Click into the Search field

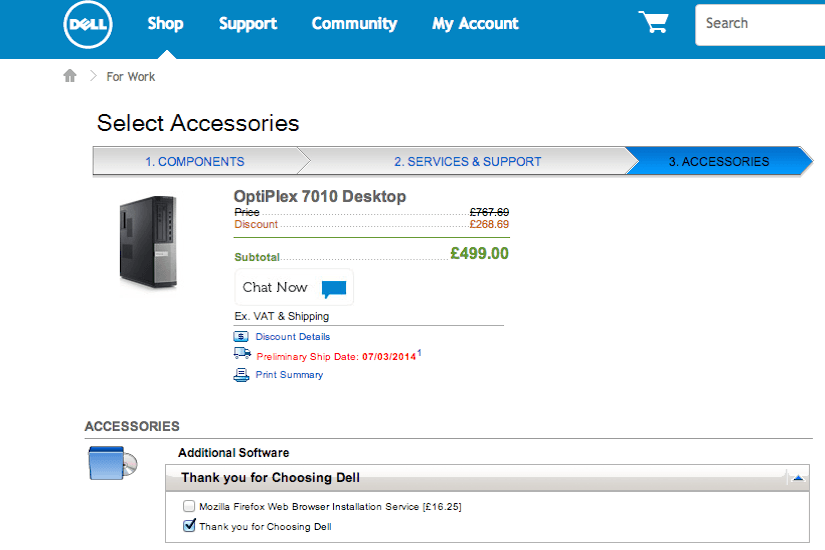[x=760, y=25]
